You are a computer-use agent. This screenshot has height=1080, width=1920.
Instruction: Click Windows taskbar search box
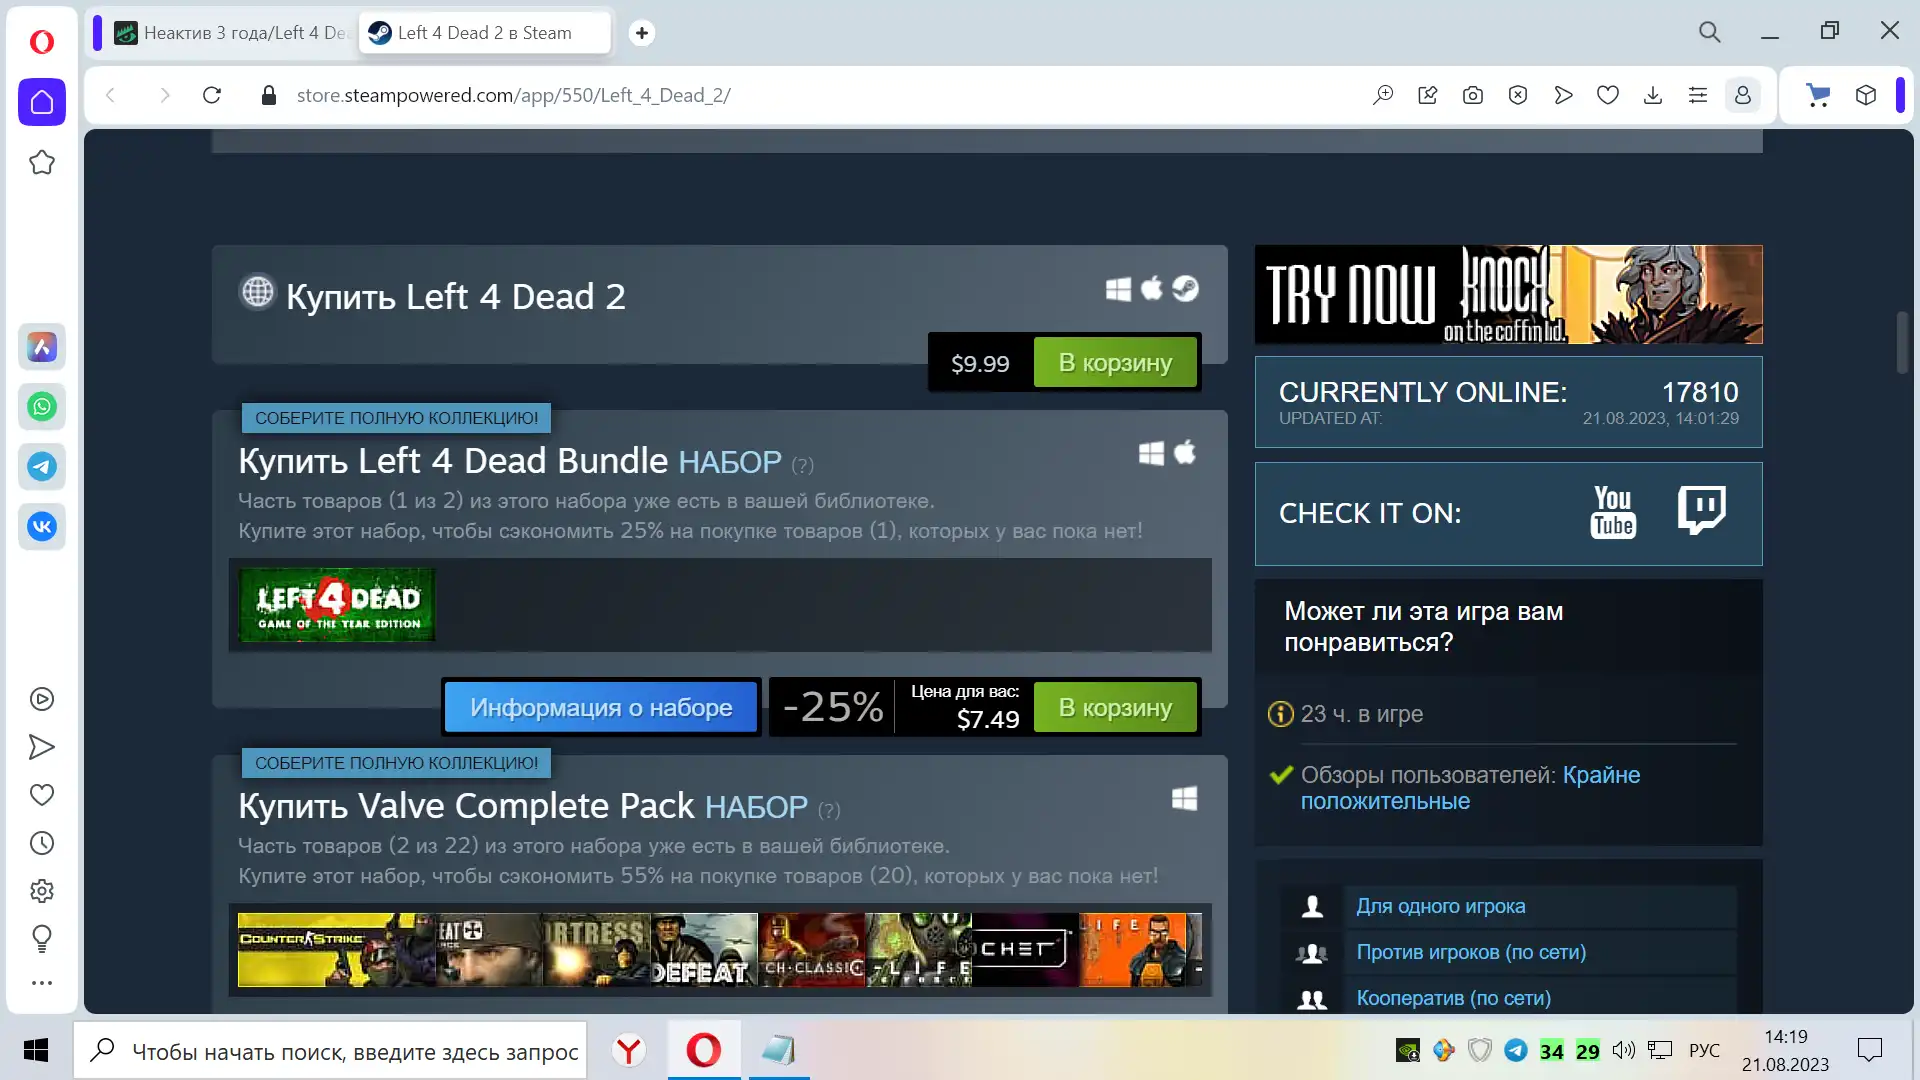pos(330,1050)
